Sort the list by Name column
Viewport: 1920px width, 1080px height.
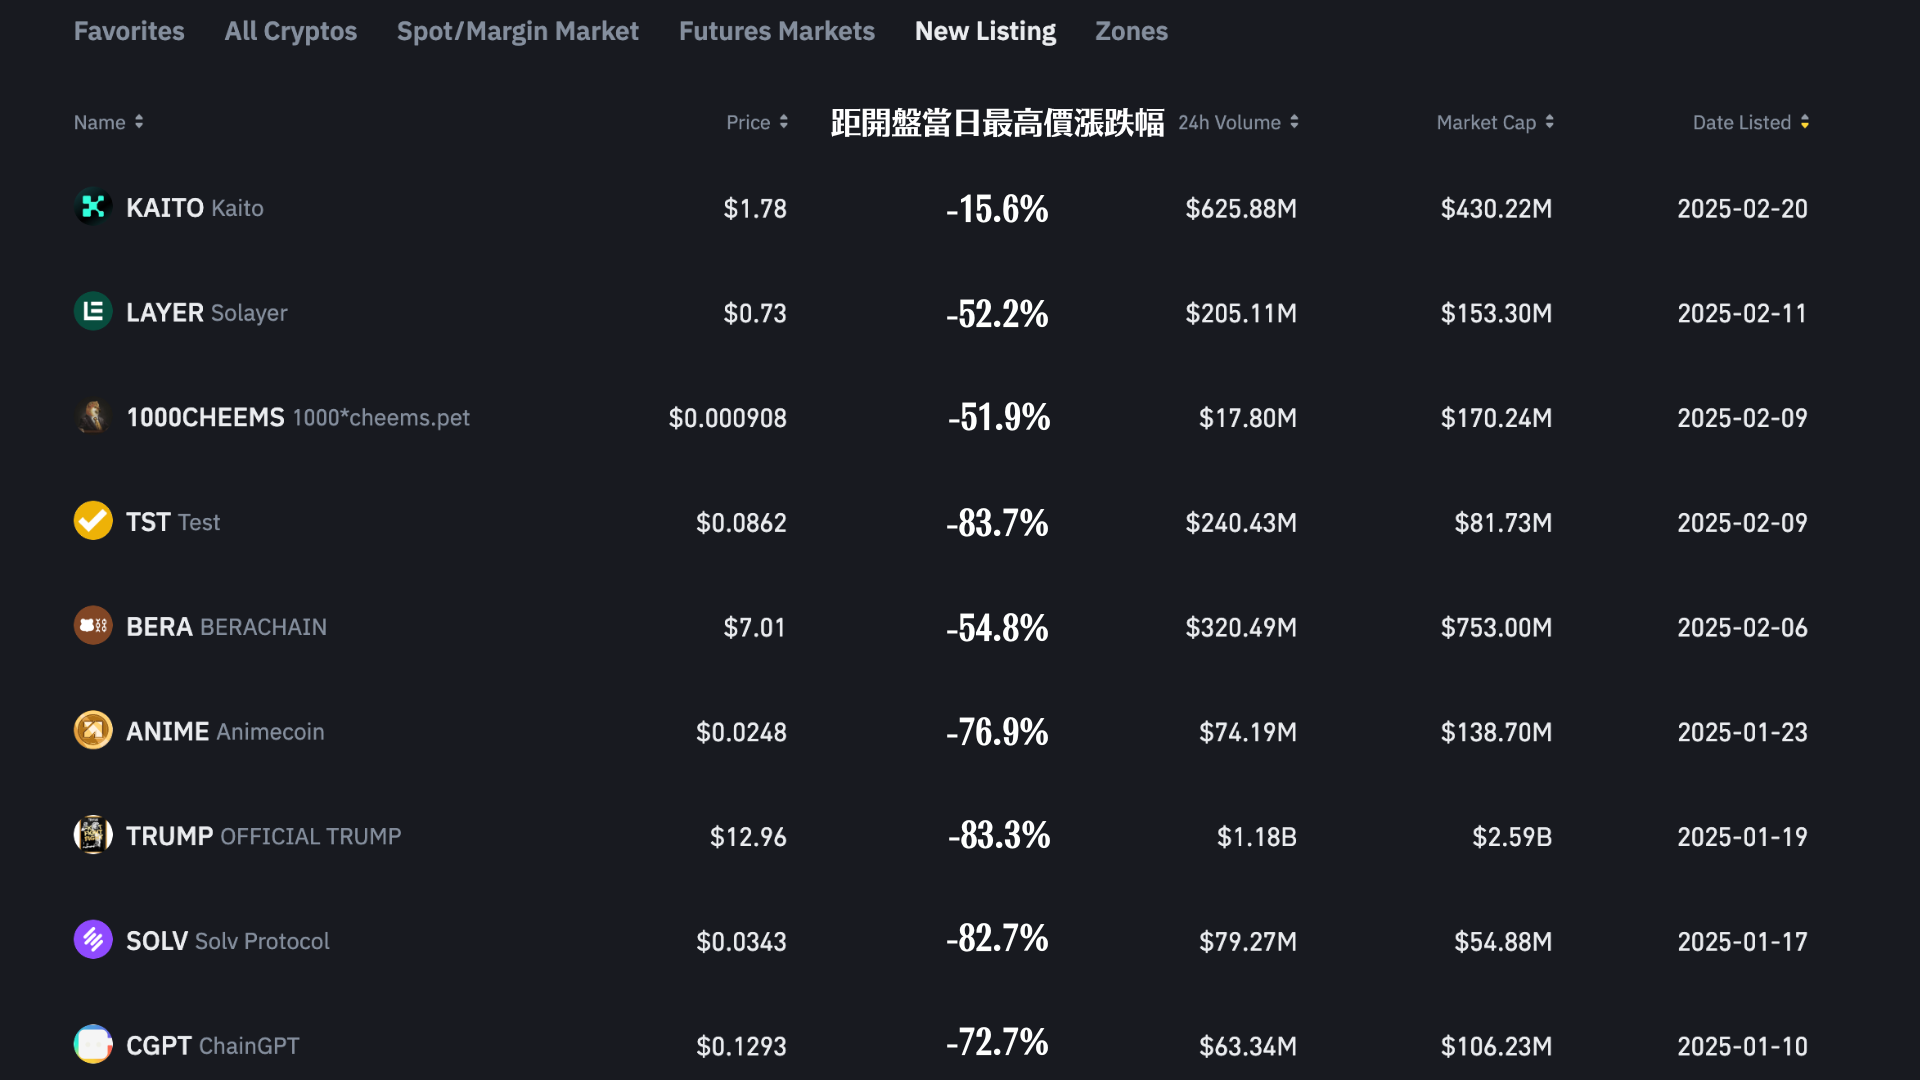tap(108, 122)
